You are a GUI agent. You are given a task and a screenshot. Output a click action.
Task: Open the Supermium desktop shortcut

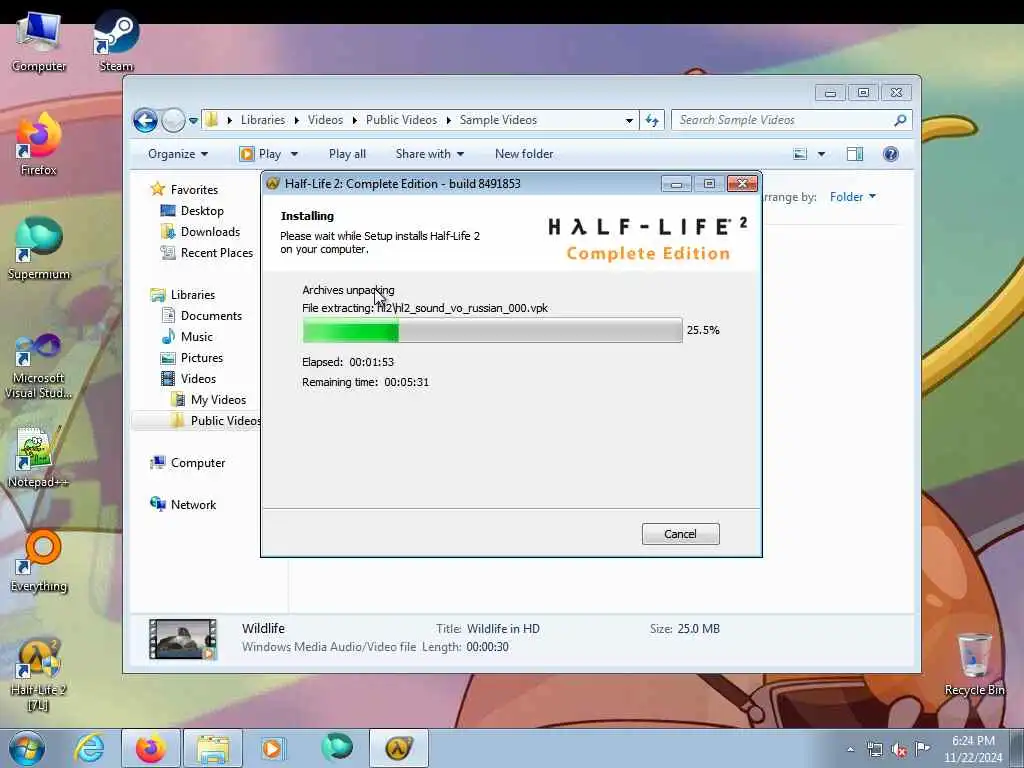39,249
